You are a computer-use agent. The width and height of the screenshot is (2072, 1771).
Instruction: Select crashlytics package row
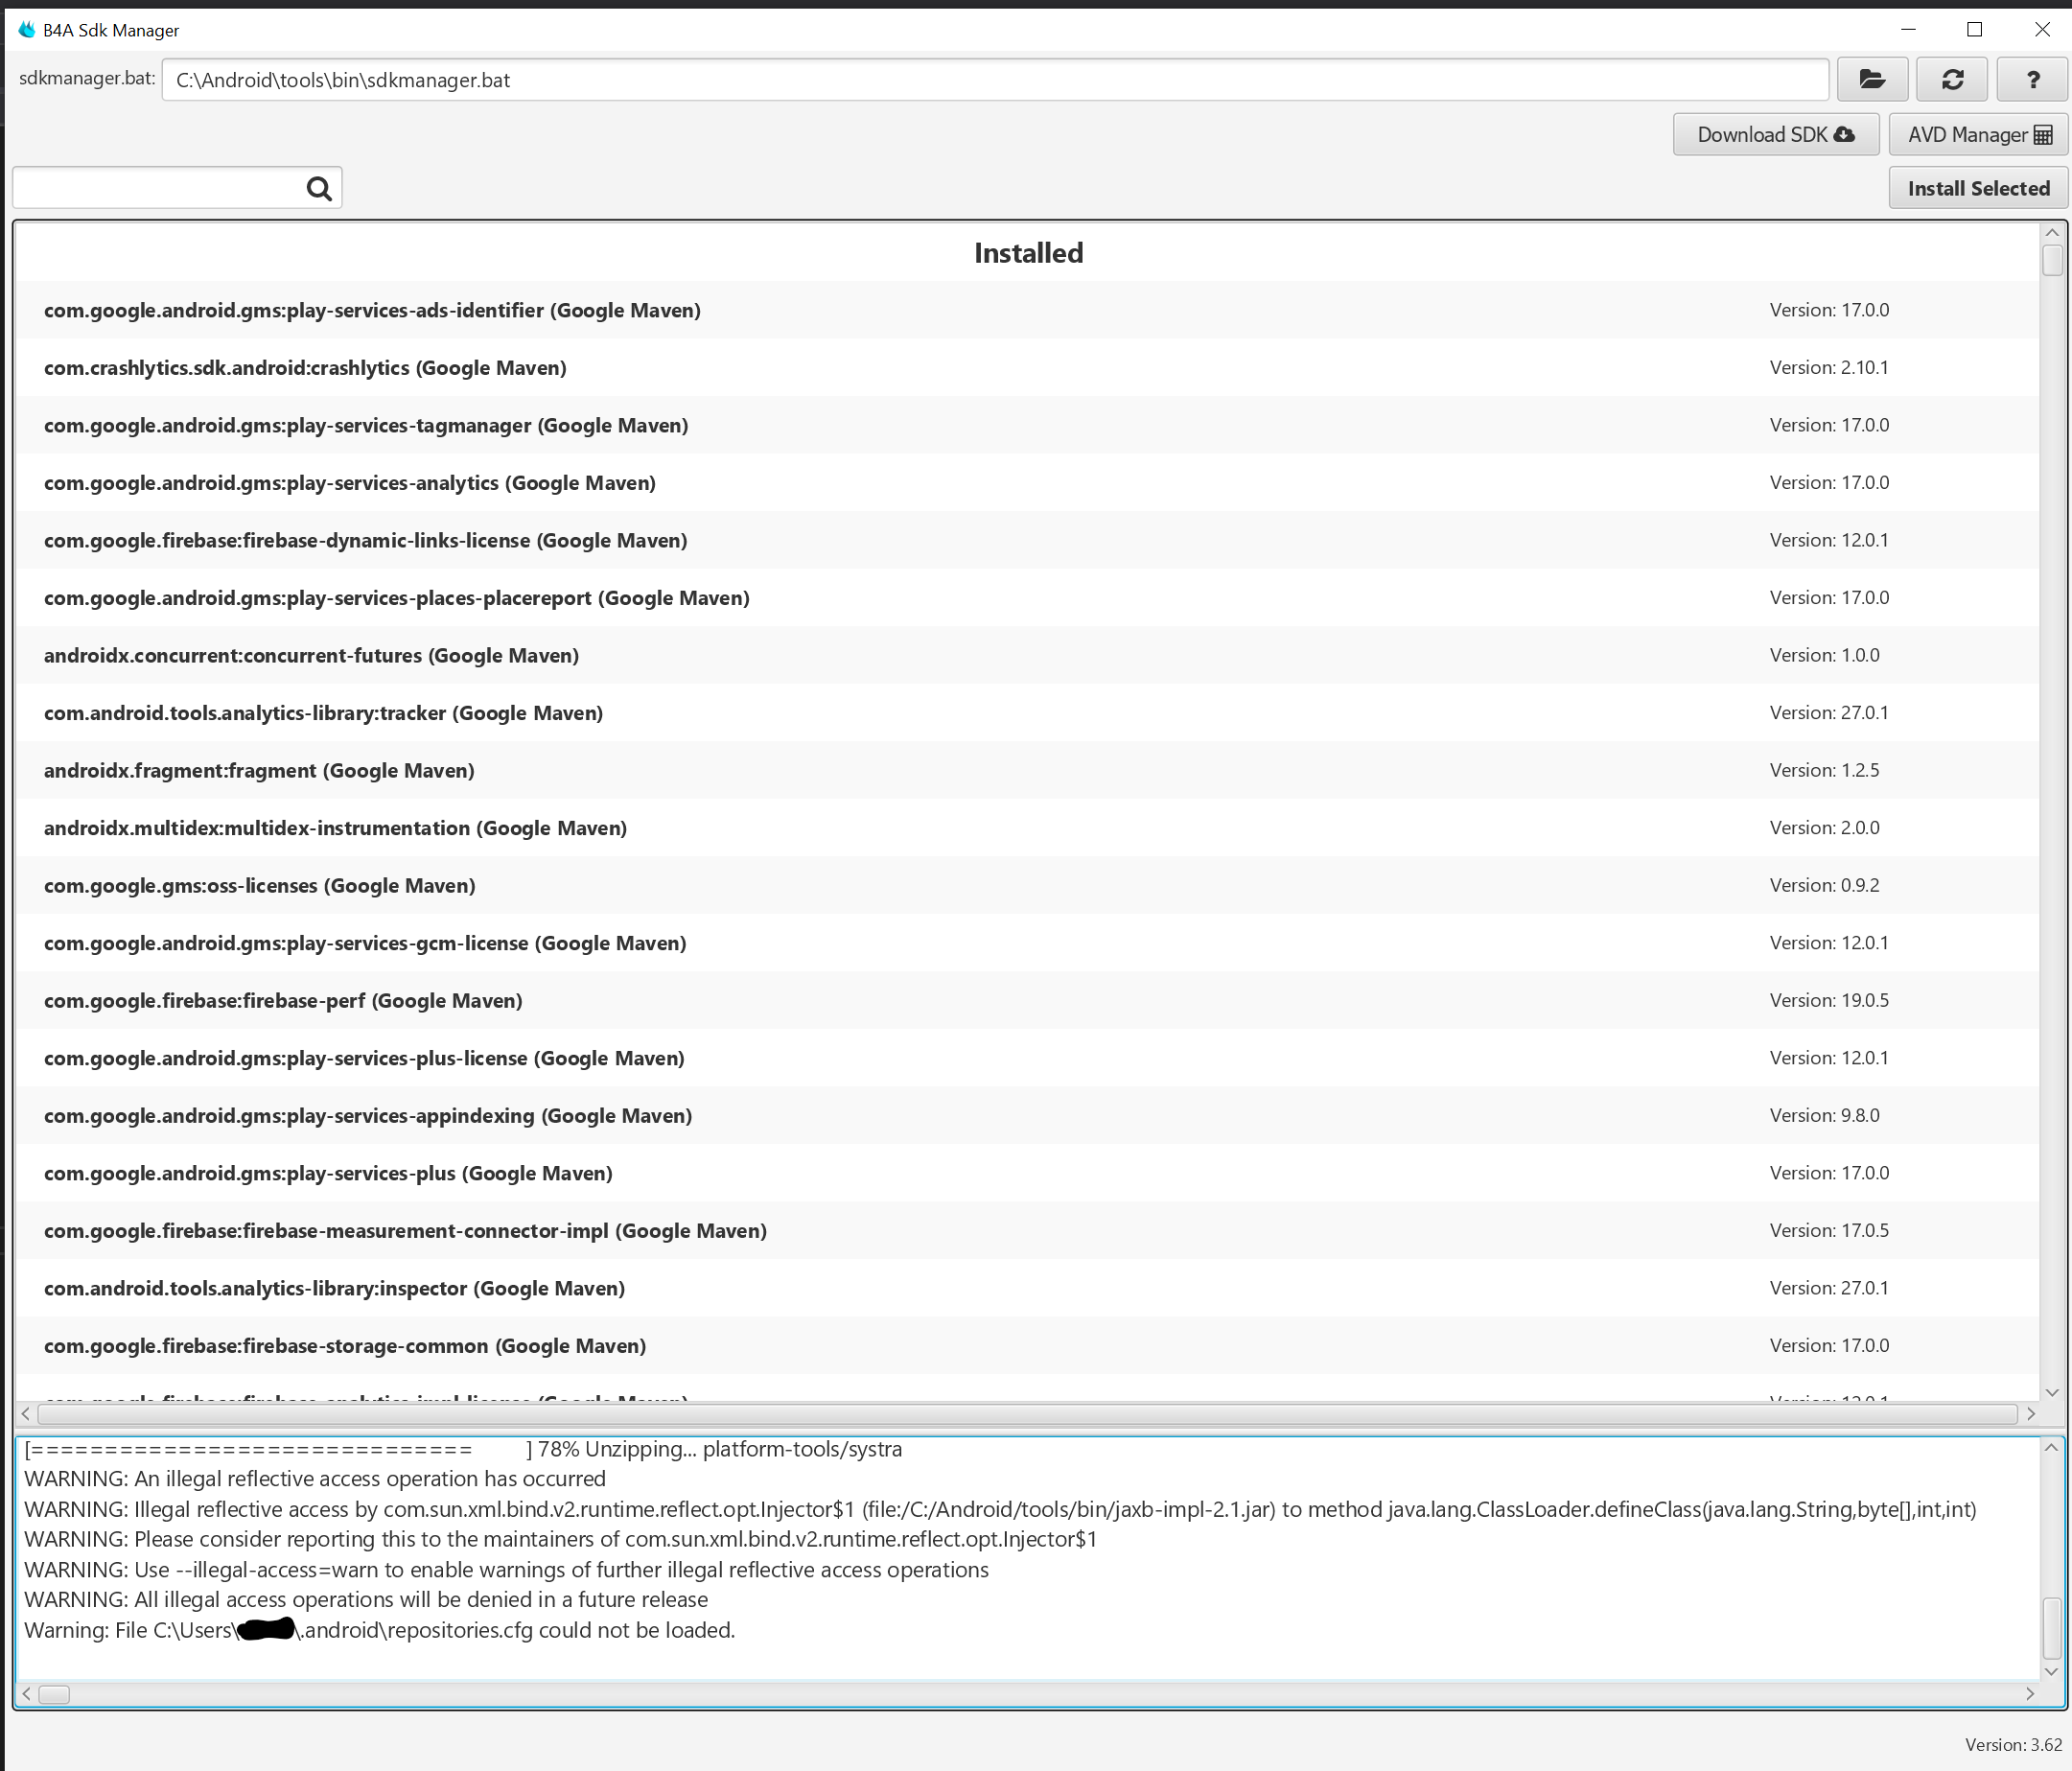(1027, 368)
